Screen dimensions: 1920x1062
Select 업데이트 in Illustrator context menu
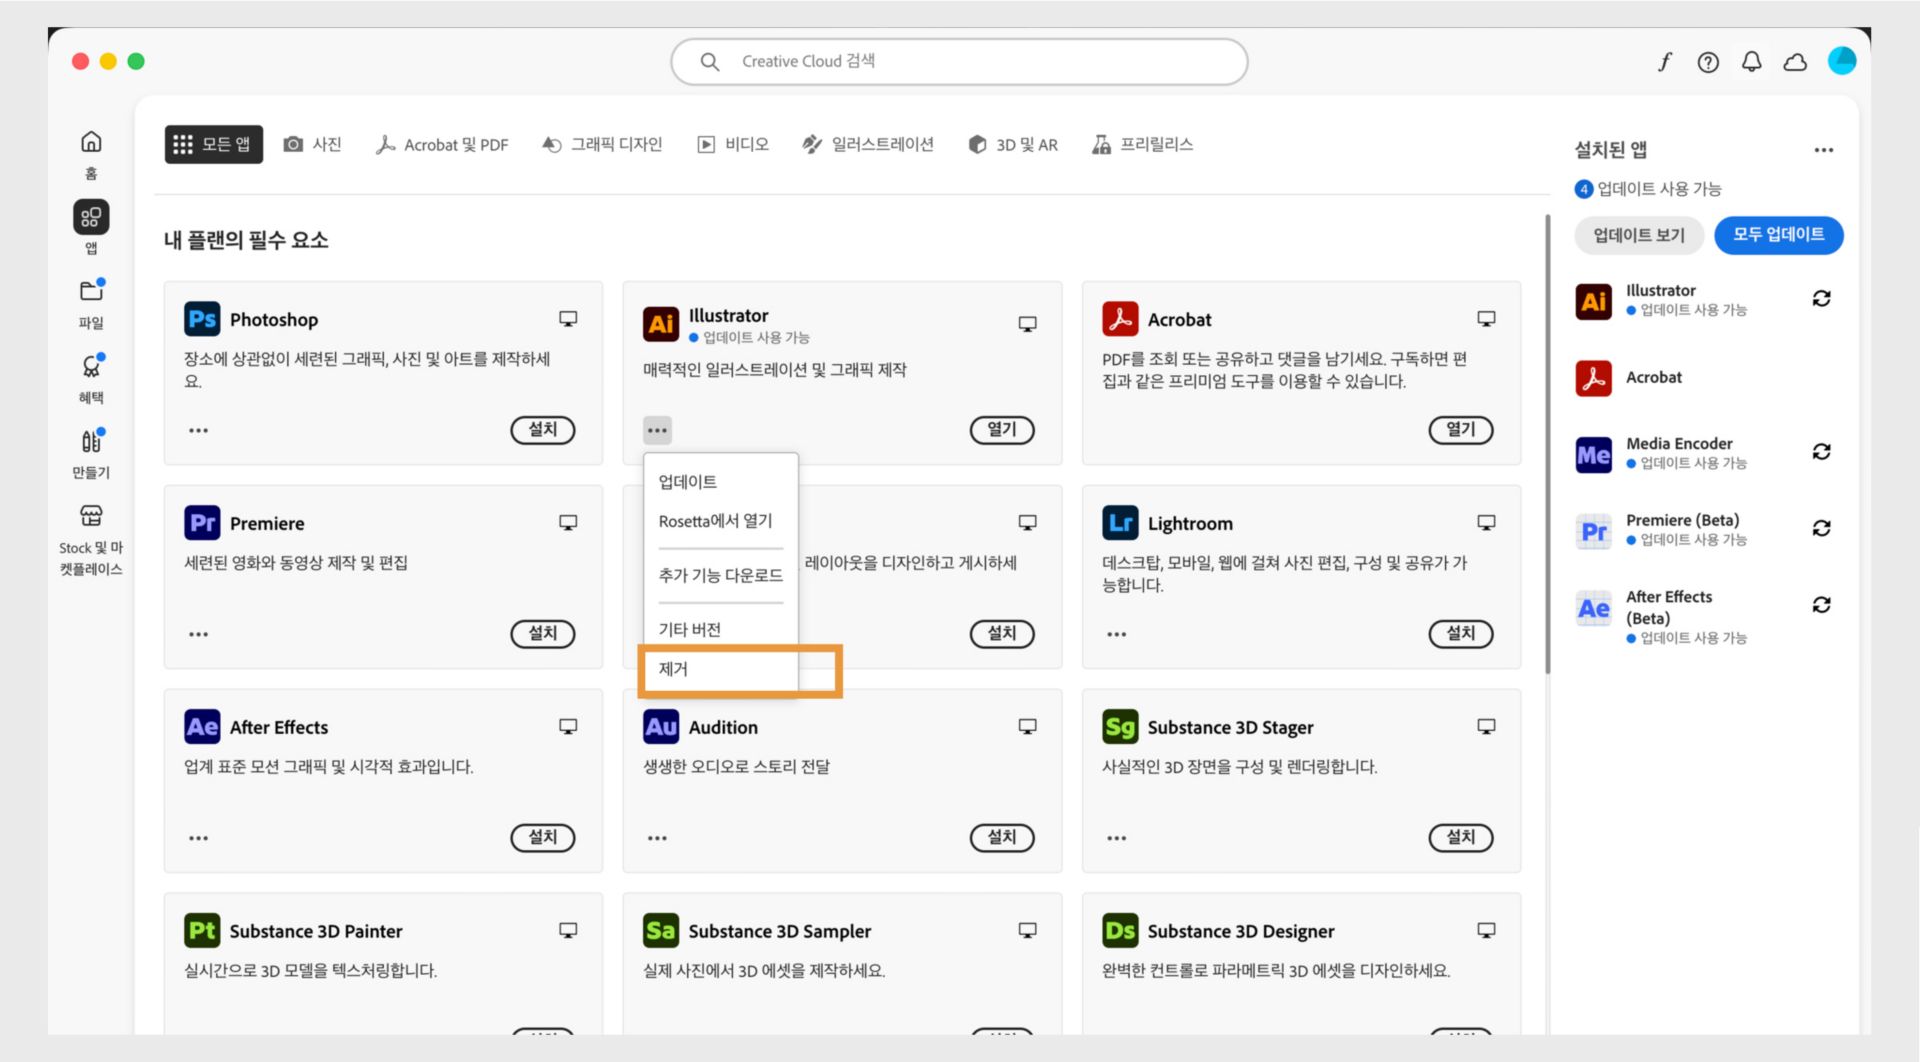pos(721,481)
